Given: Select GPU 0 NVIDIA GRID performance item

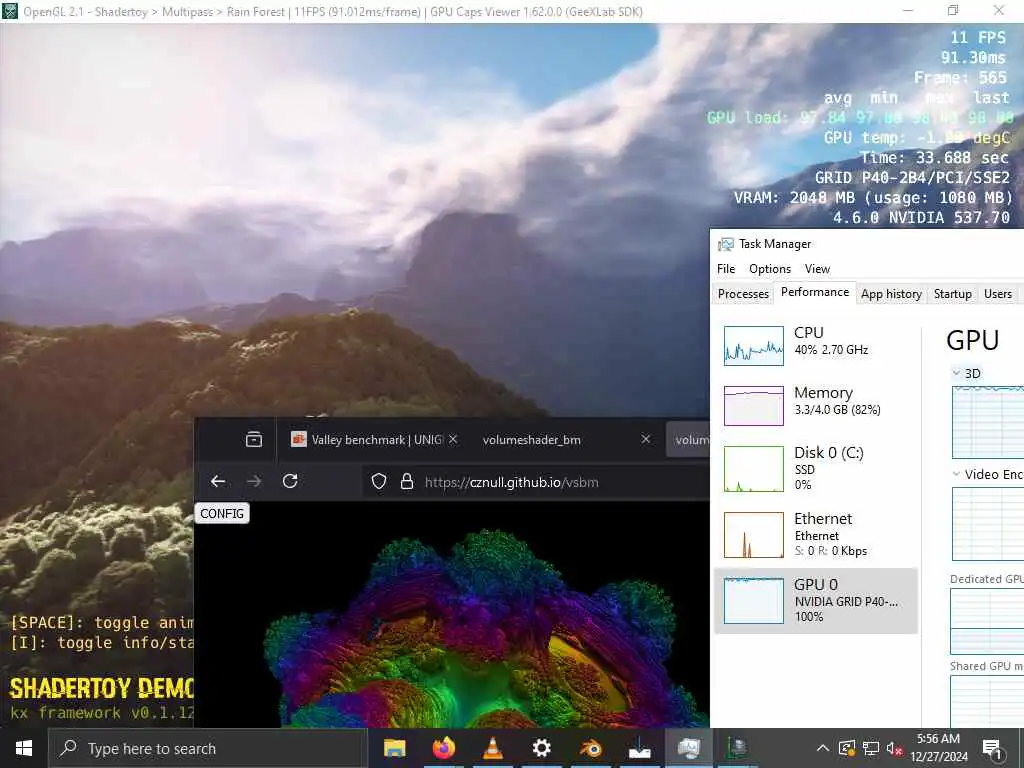Looking at the screenshot, I should [816, 600].
